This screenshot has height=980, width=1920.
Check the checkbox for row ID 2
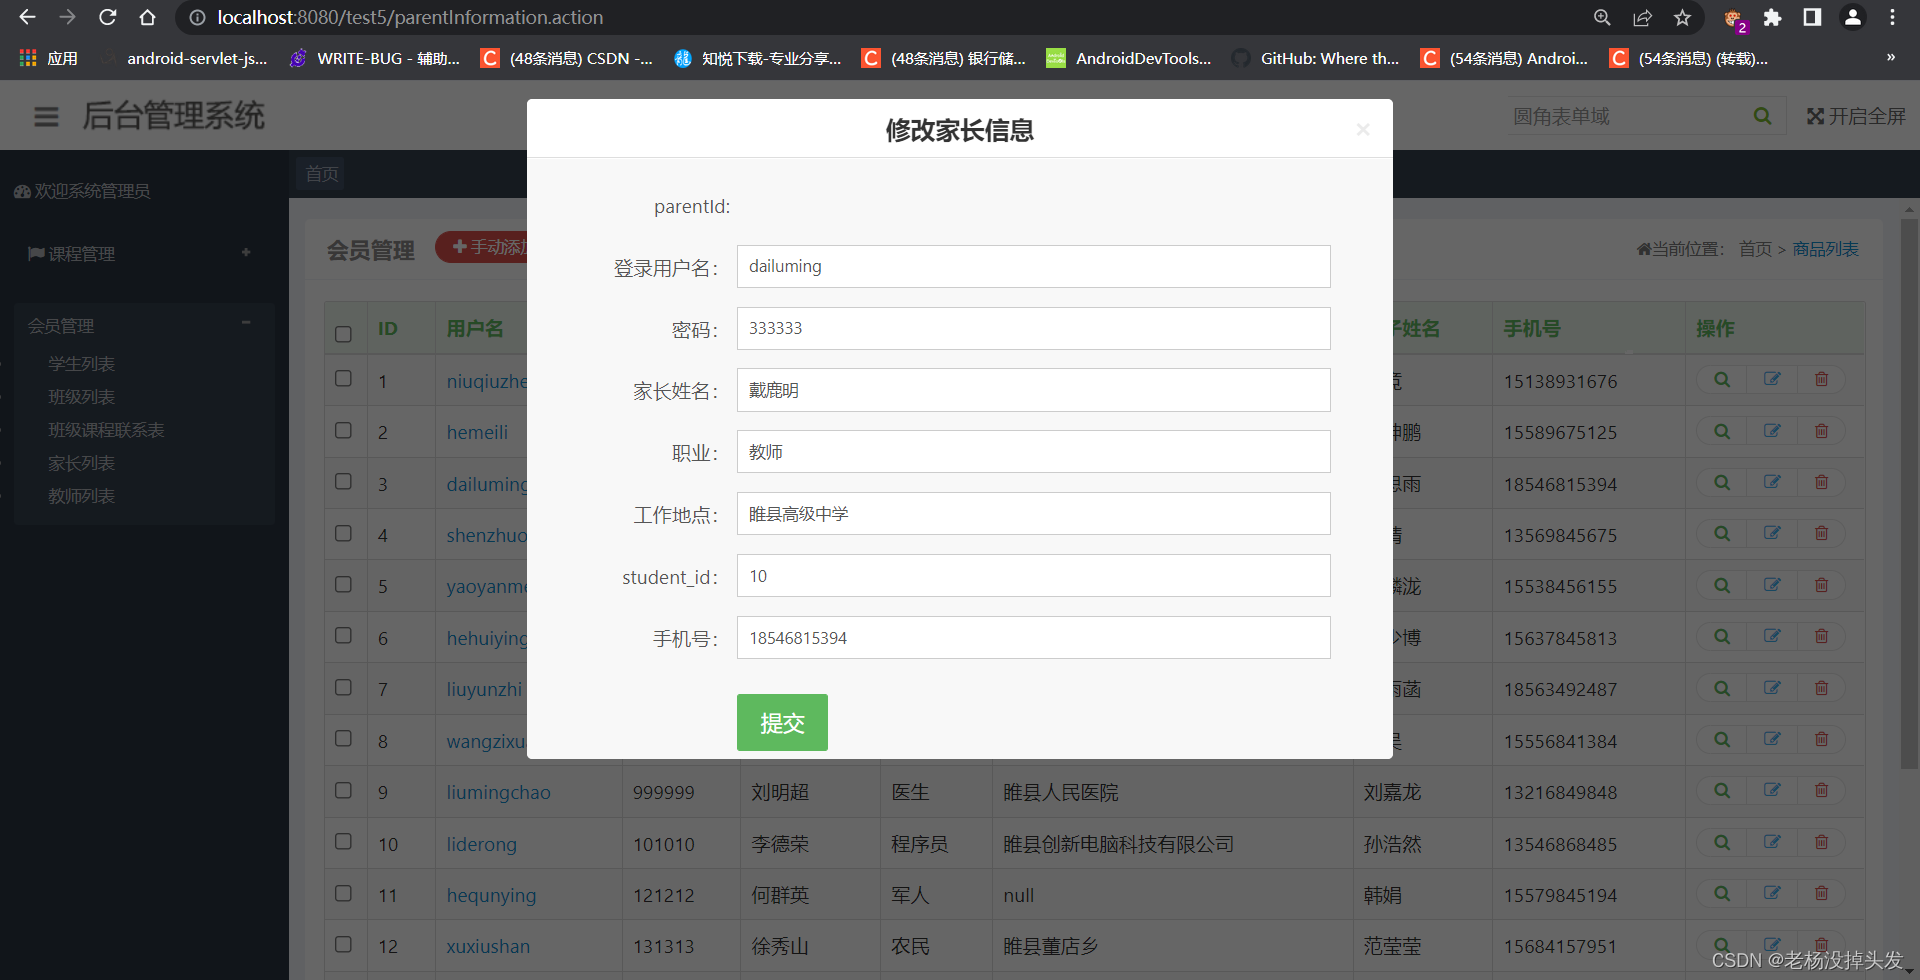pos(343,430)
